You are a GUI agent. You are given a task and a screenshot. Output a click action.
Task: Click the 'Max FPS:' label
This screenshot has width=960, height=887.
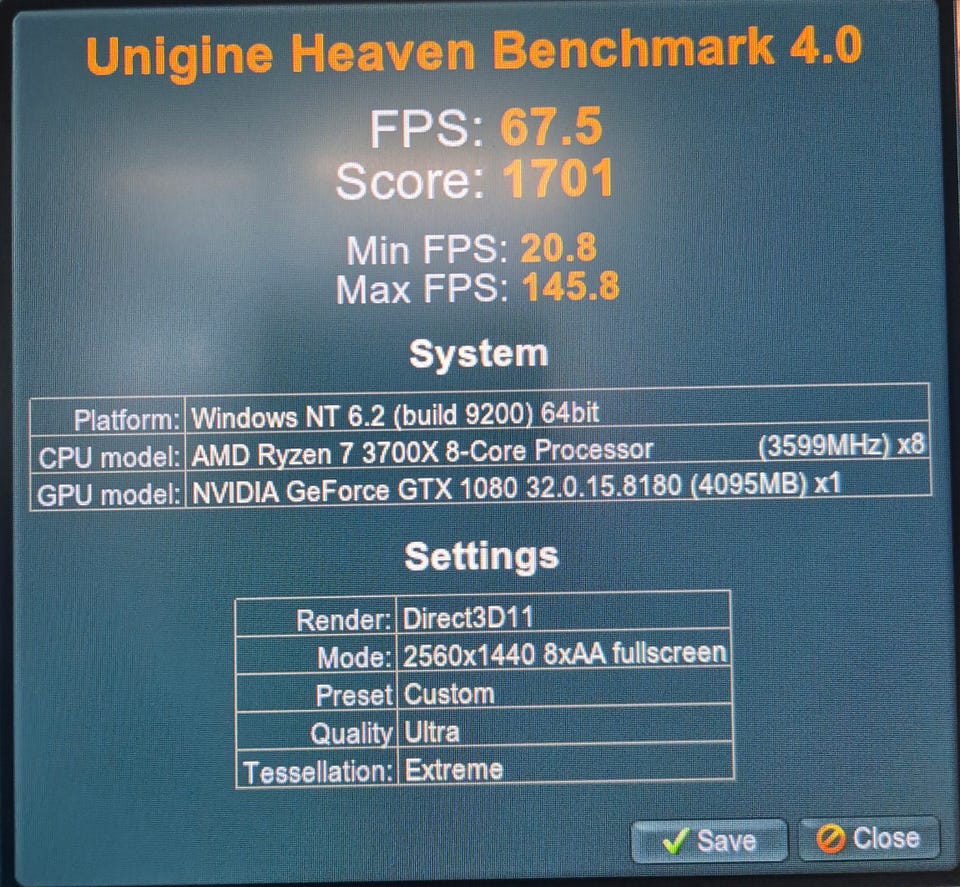tap(422, 289)
